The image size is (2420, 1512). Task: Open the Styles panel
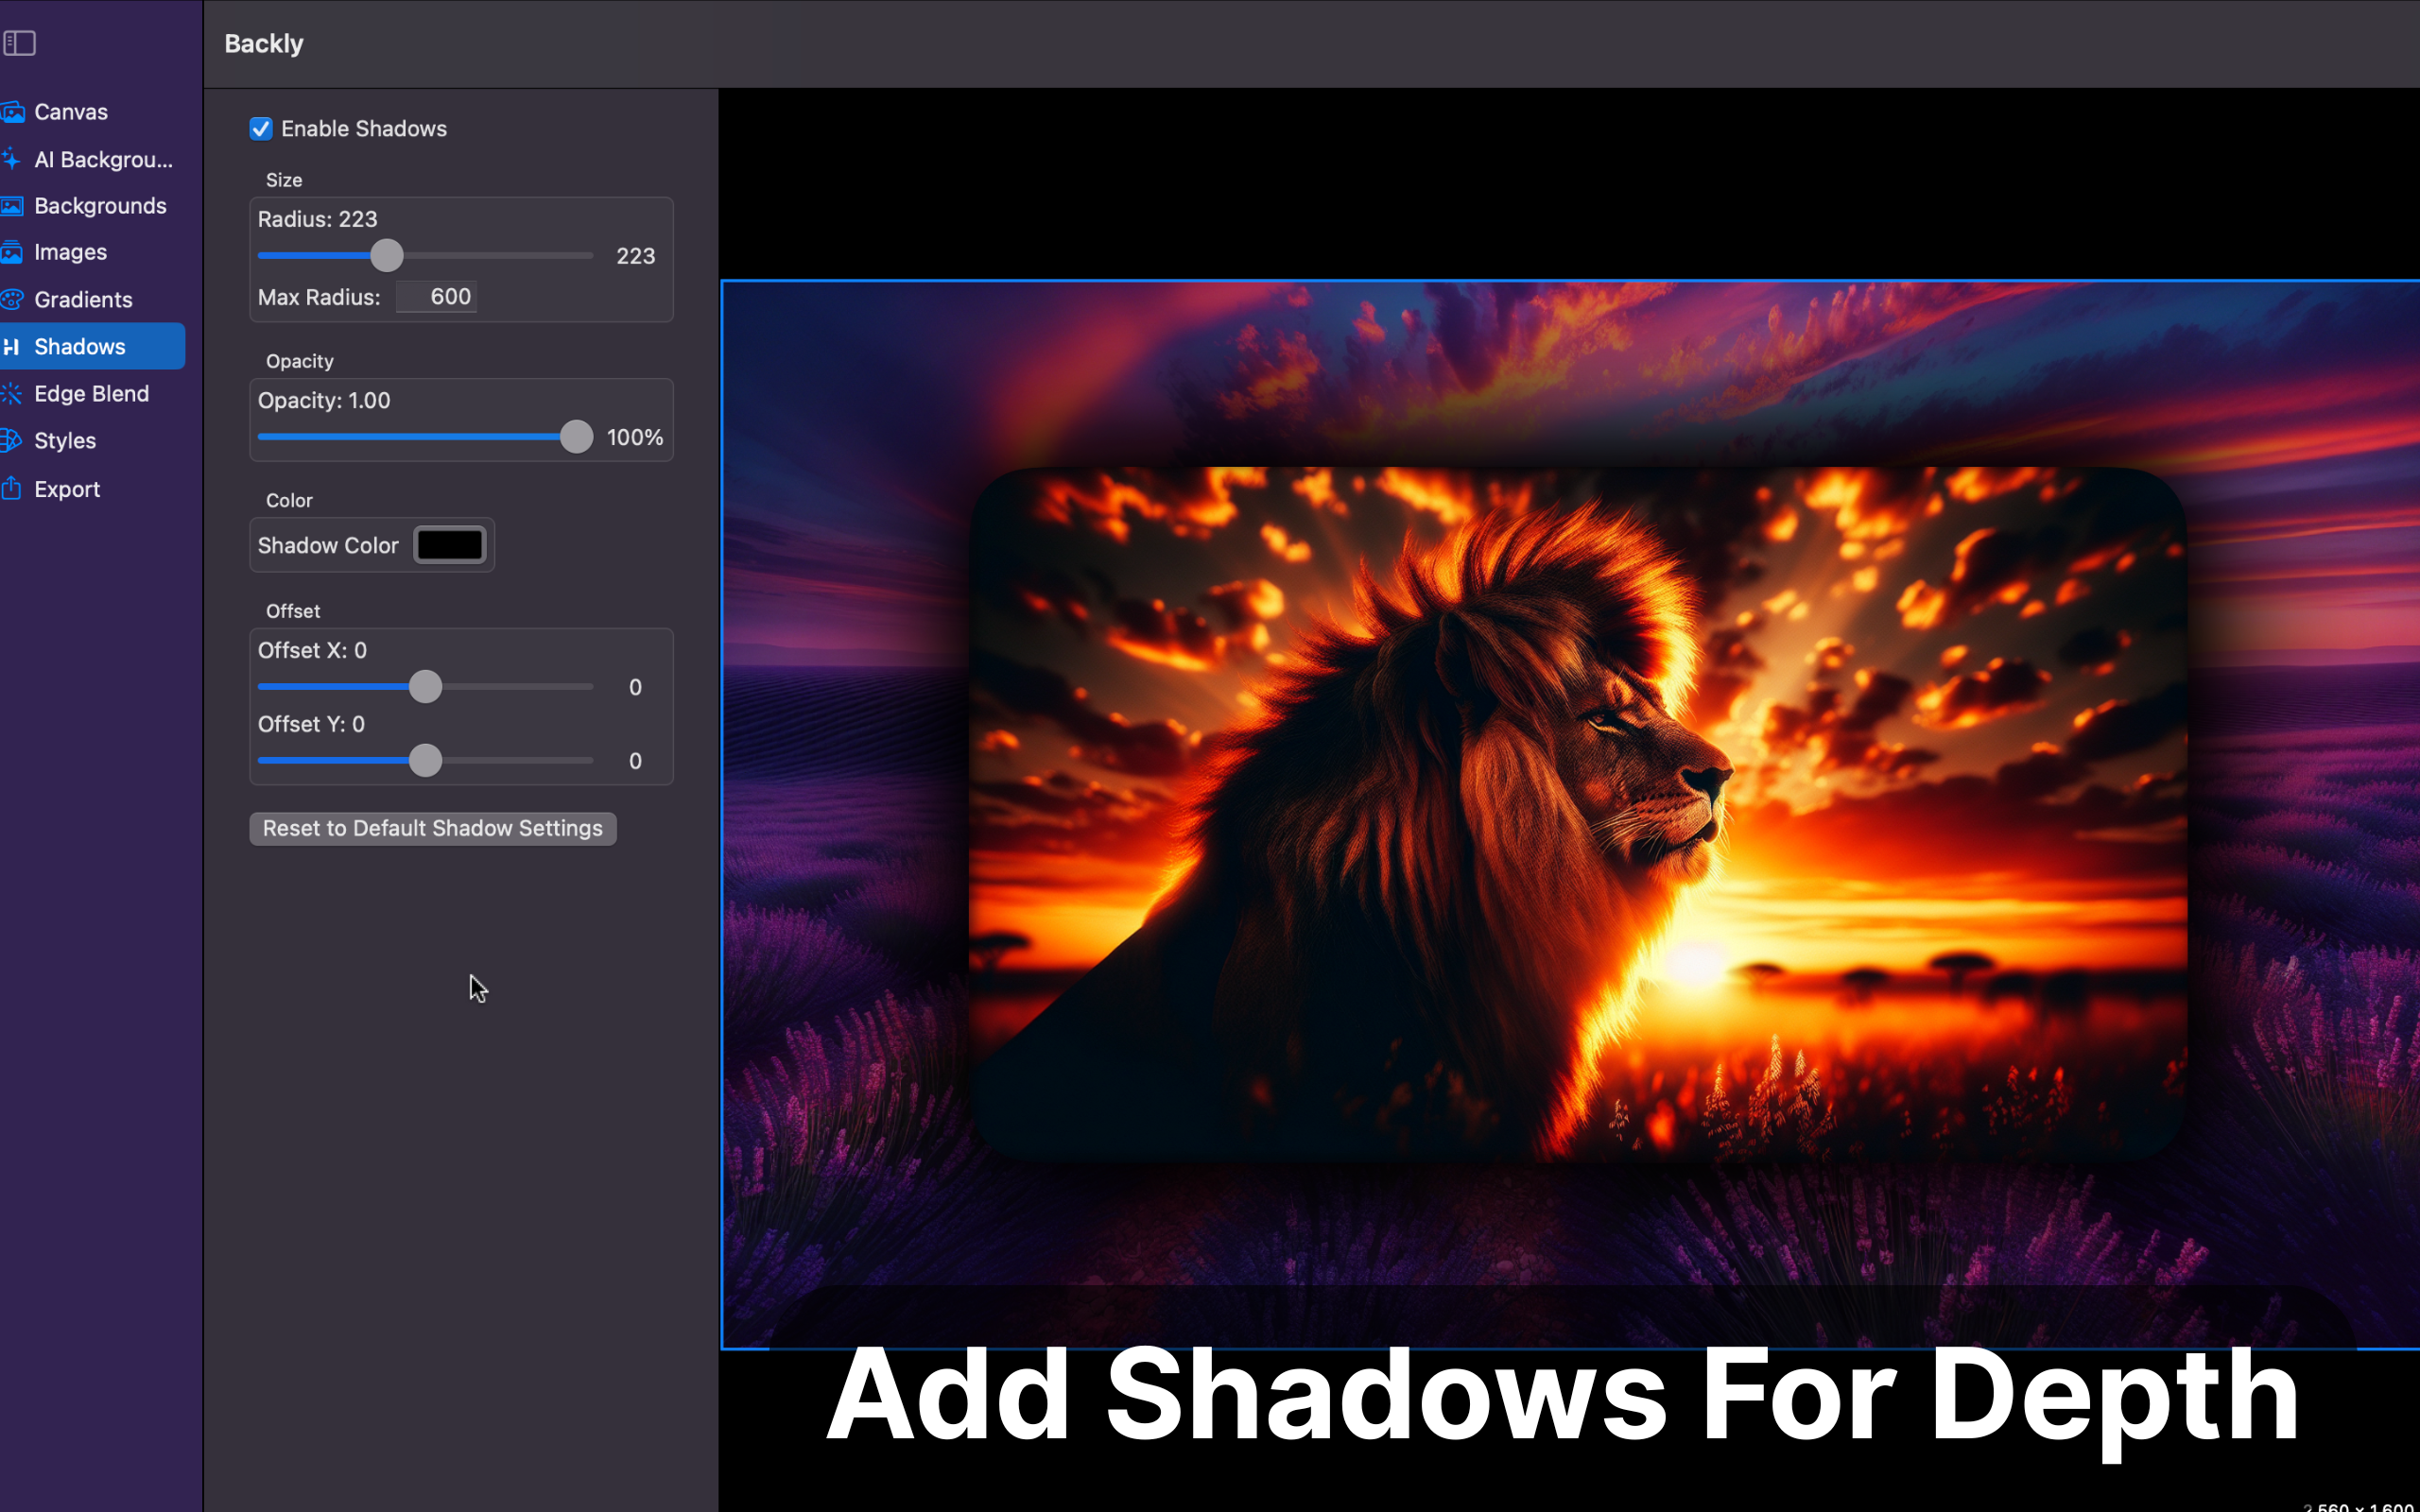(x=64, y=440)
